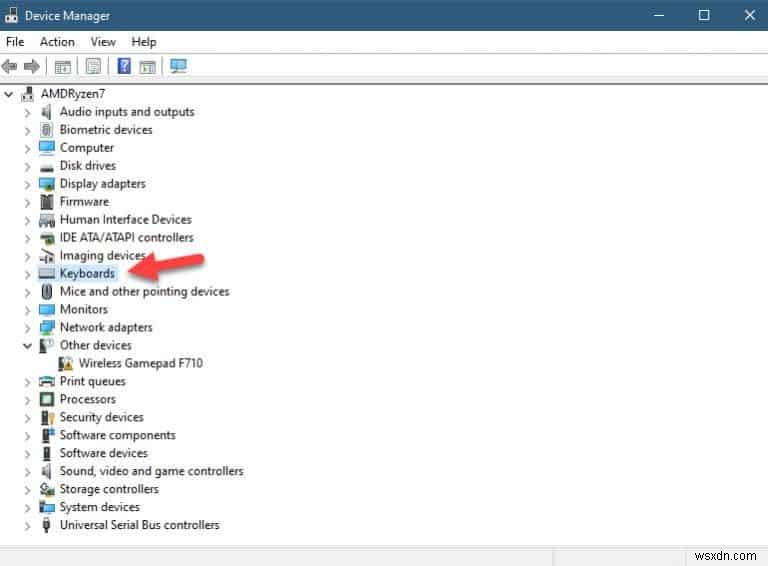Expand the Software components category

(x=27, y=436)
